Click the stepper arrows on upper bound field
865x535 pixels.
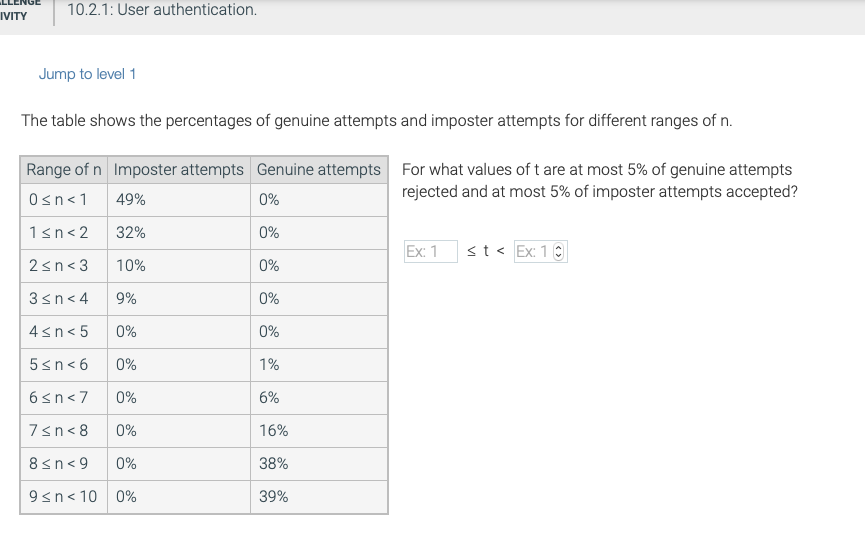point(558,252)
